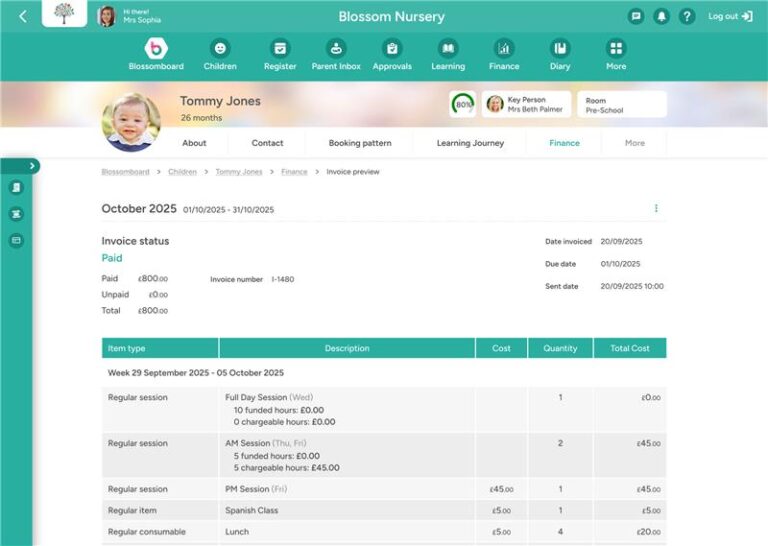The width and height of the screenshot is (768, 546).
Task: Open the Parent Inbox
Action: pos(336,54)
